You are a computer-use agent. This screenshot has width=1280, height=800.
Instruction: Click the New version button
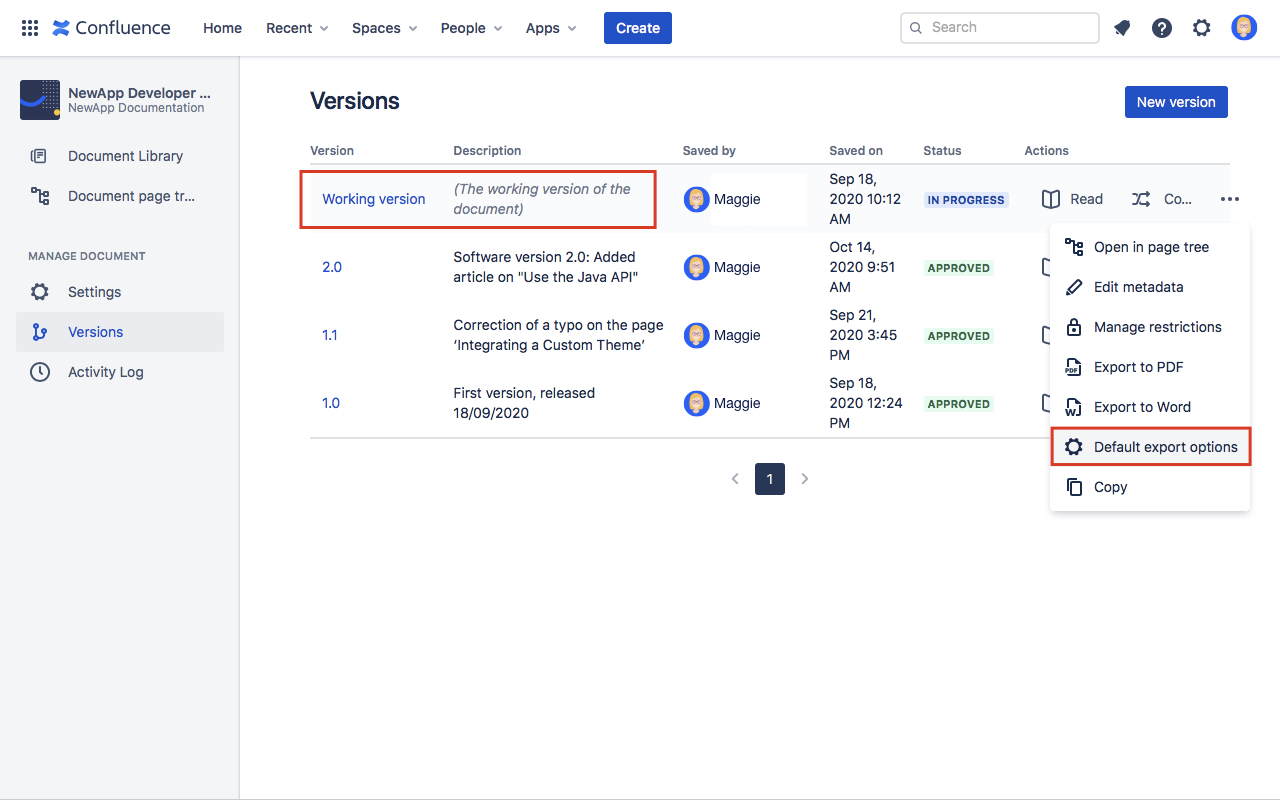(x=1176, y=102)
